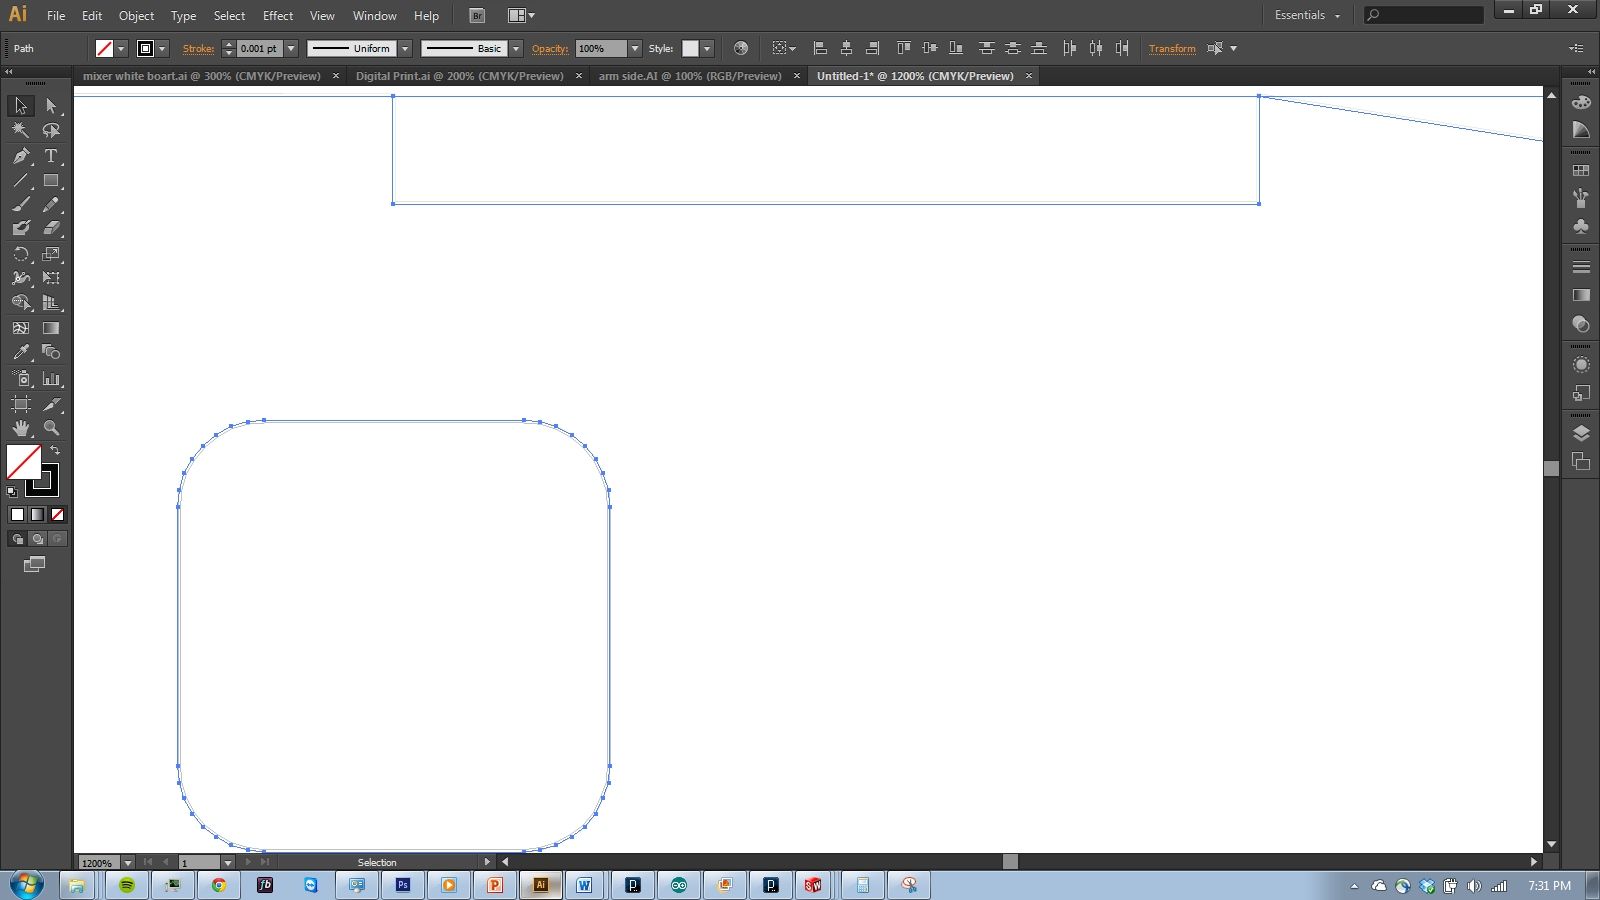Select the Artboard tool
This screenshot has height=900, width=1600.
coord(21,404)
